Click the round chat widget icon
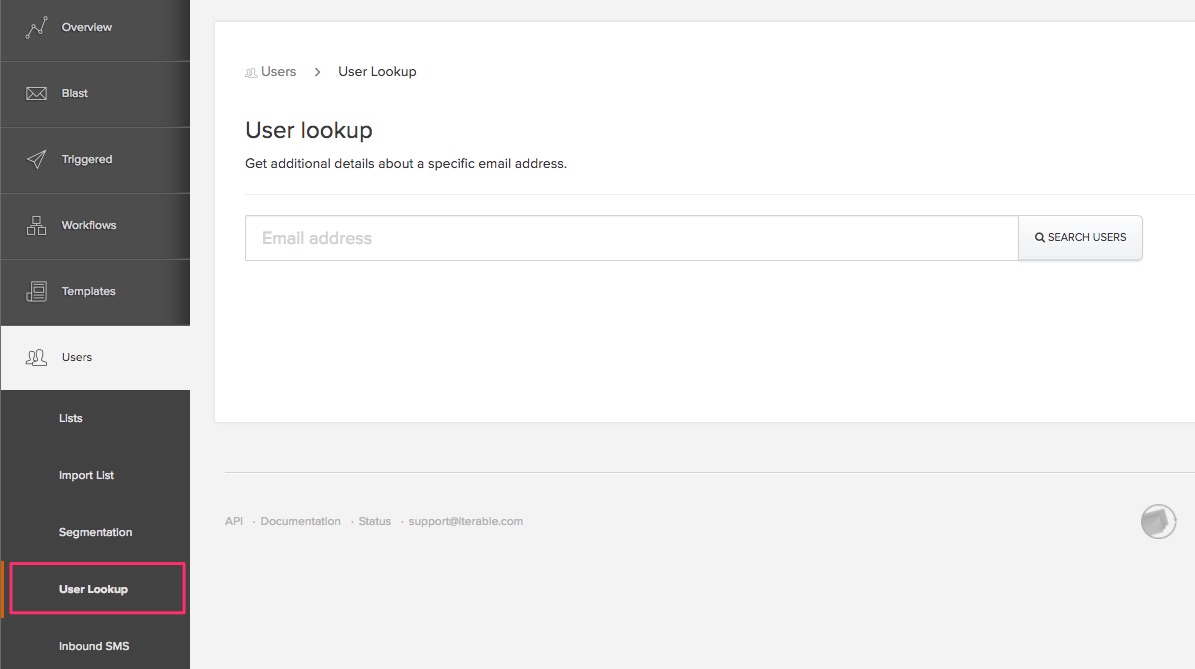Screen dimensions: 1195x669 (1158, 522)
